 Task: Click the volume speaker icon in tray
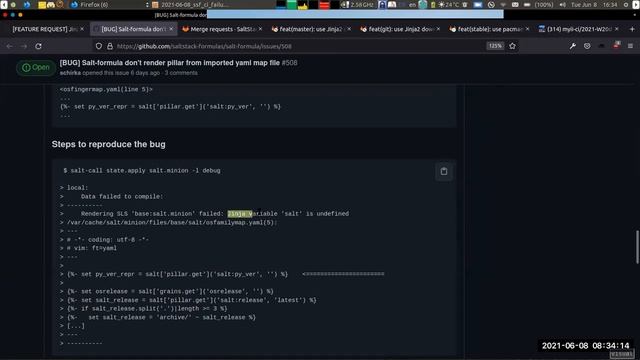pos(562,4)
